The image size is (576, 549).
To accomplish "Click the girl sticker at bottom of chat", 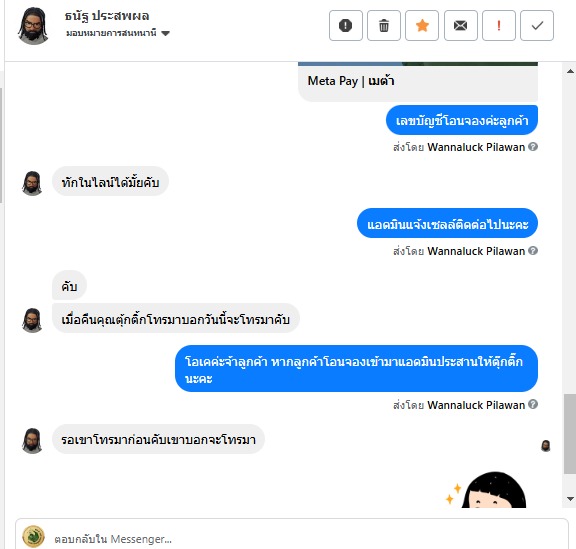I will click(486, 490).
